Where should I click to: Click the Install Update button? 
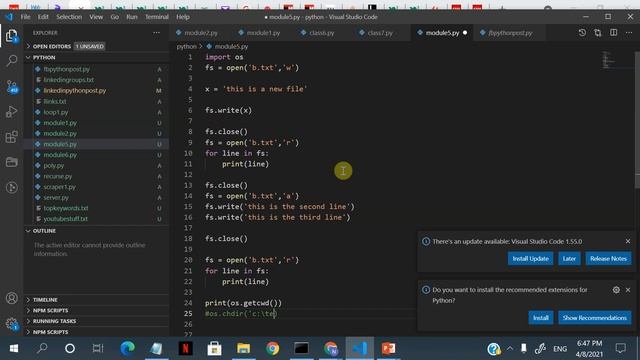click(x=530, y=259)
